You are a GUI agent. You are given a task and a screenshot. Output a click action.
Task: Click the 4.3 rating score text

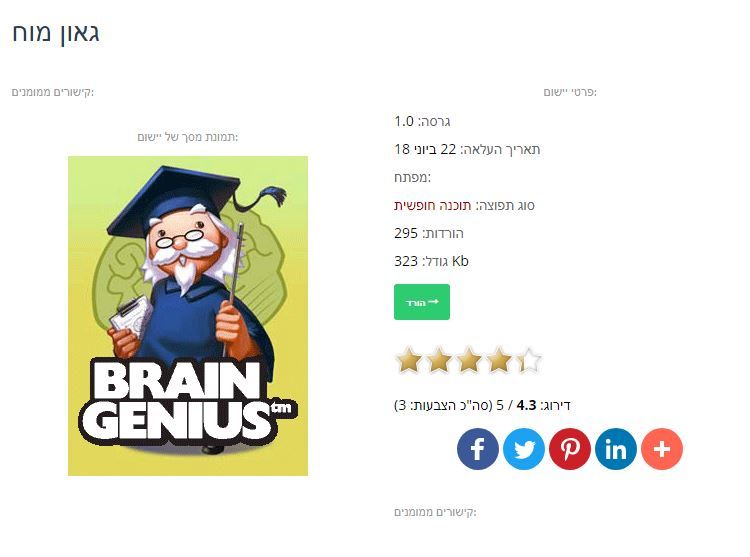[x=527, y=405]
